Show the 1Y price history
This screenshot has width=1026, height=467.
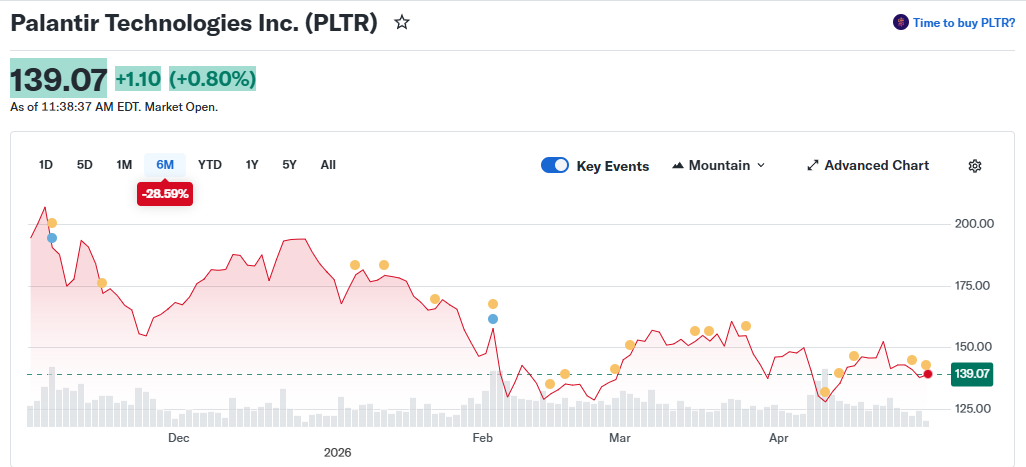pos(252,165)
